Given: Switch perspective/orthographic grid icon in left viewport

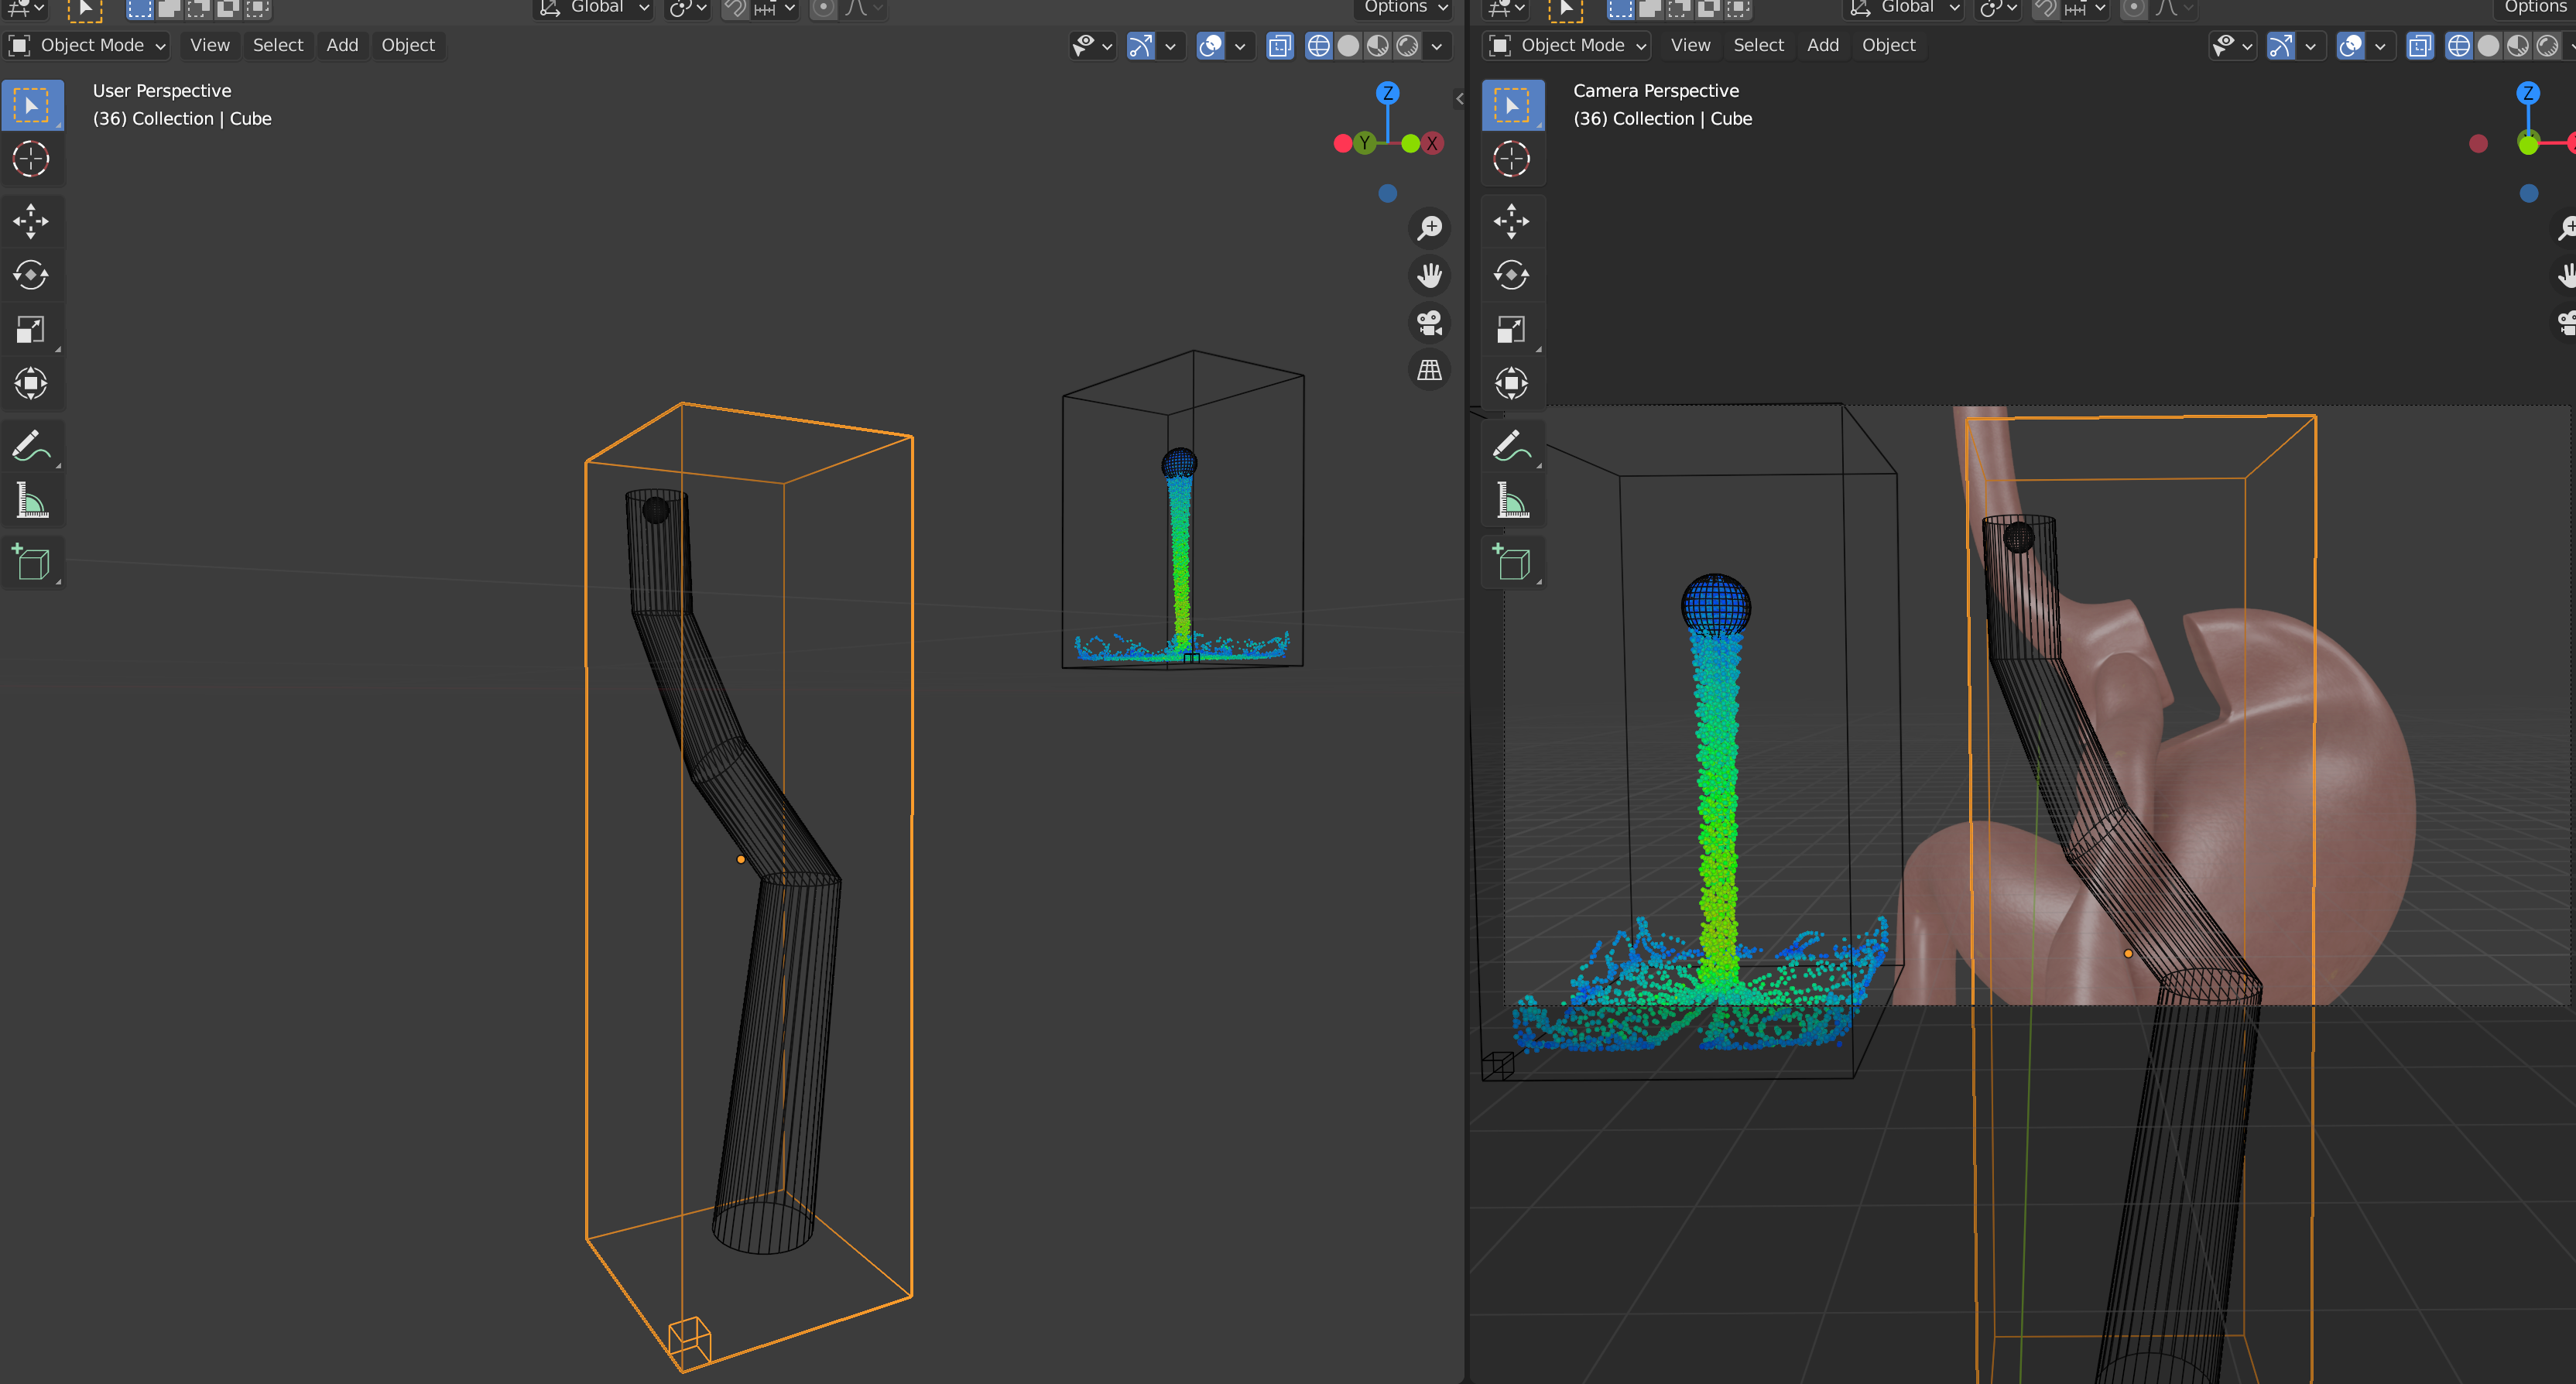Looking at the screenshot, I should pyautogui.click(x=1430, y=370).
